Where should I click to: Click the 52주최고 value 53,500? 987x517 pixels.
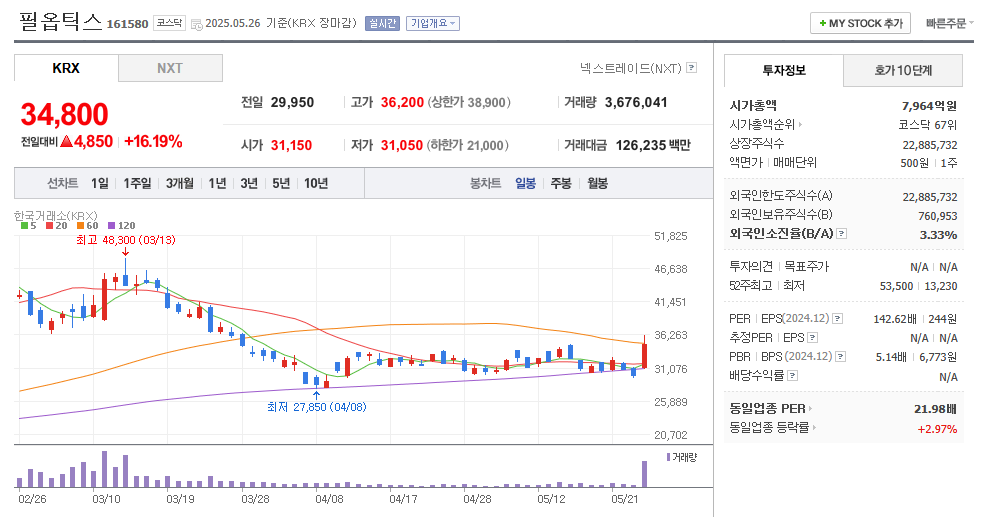(x=896, y=286)
